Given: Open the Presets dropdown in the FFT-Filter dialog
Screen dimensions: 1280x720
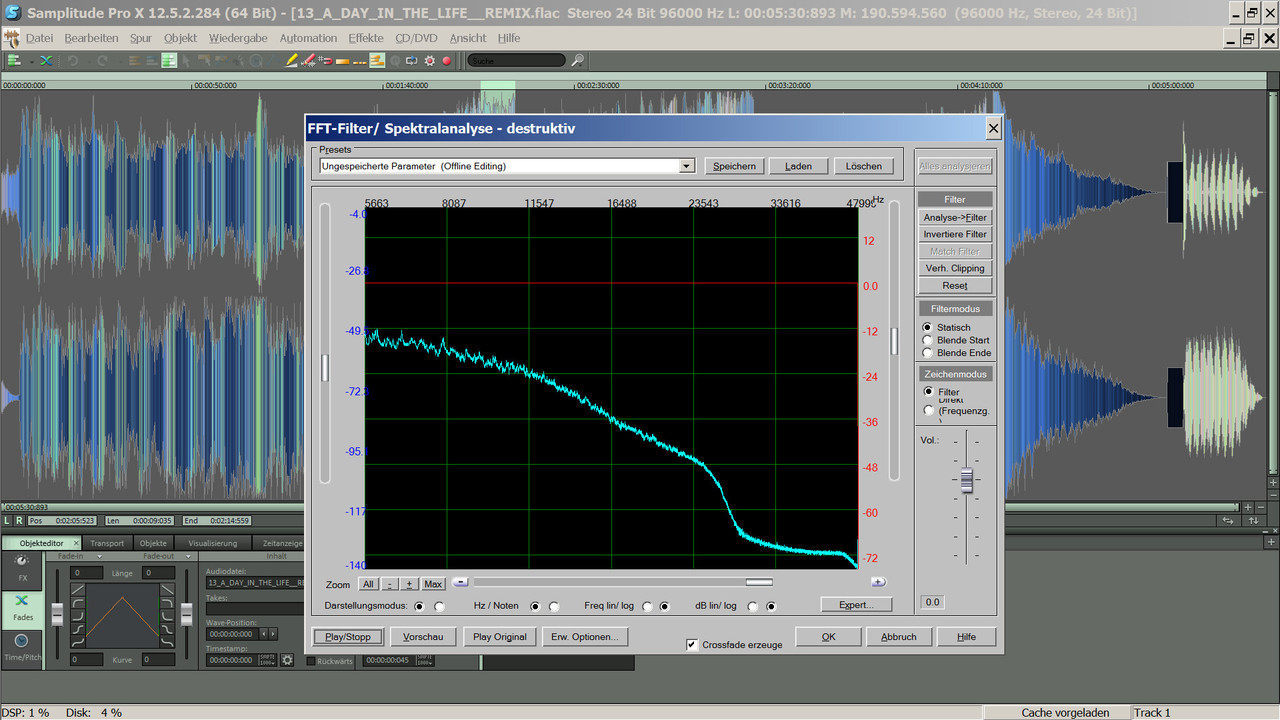Looking at the screenshot, I should click(x=686, y=166).
